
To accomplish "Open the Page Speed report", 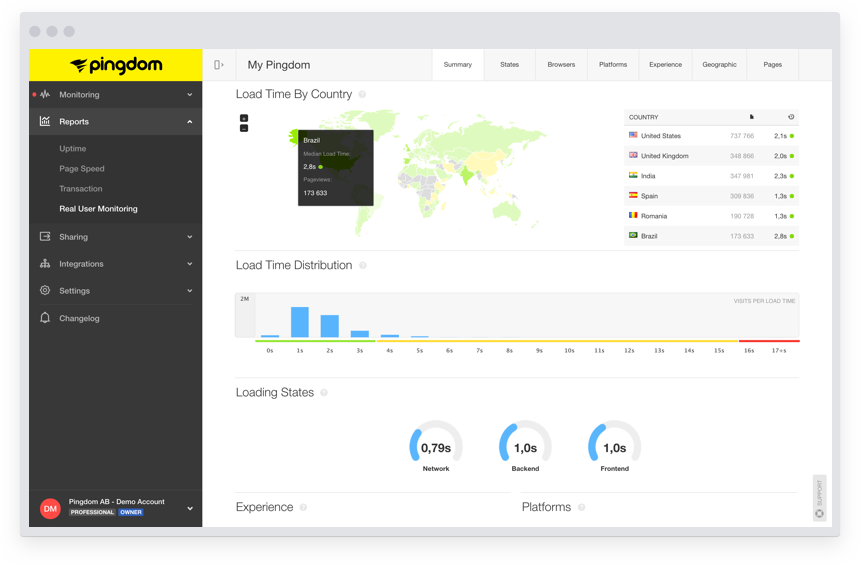I will (82, 168).
